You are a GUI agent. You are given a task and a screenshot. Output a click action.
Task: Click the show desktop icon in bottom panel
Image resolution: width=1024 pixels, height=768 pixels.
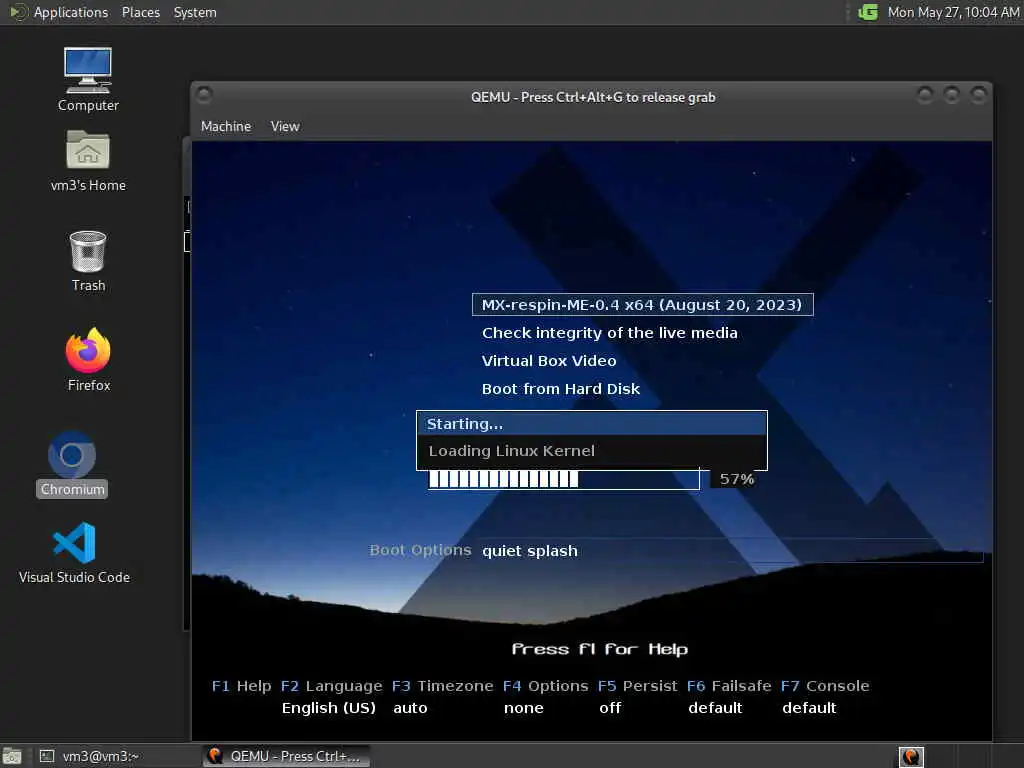click(12, 756)
